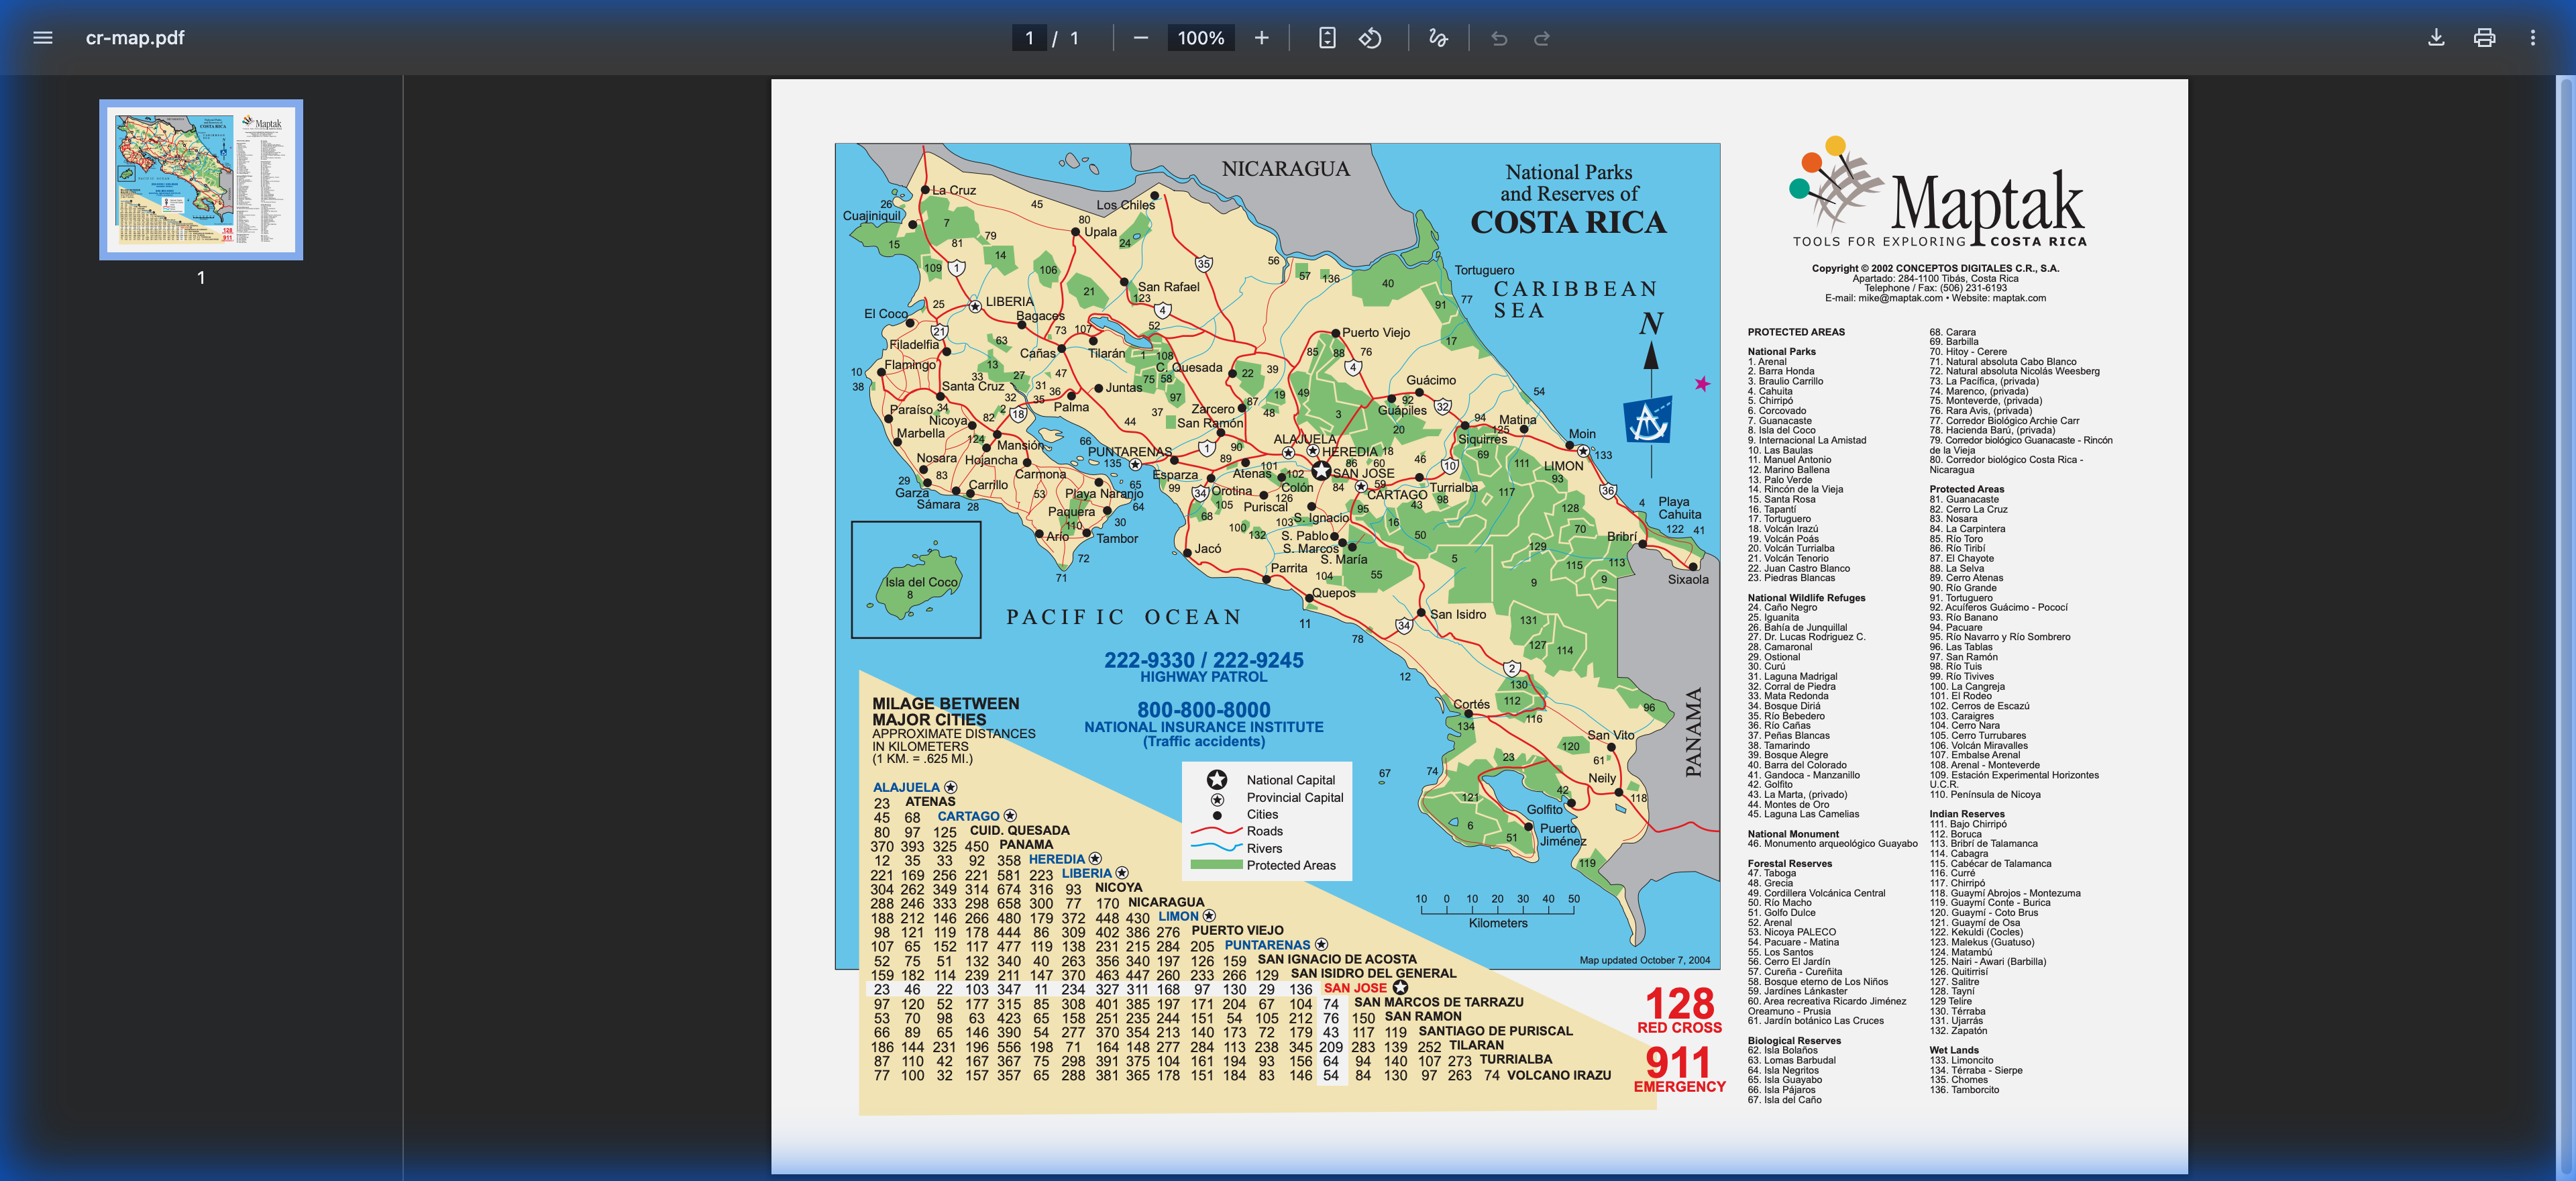Open the more options three-dot menu
Screen dimensions: 2576x1181
pos(2532,38)
